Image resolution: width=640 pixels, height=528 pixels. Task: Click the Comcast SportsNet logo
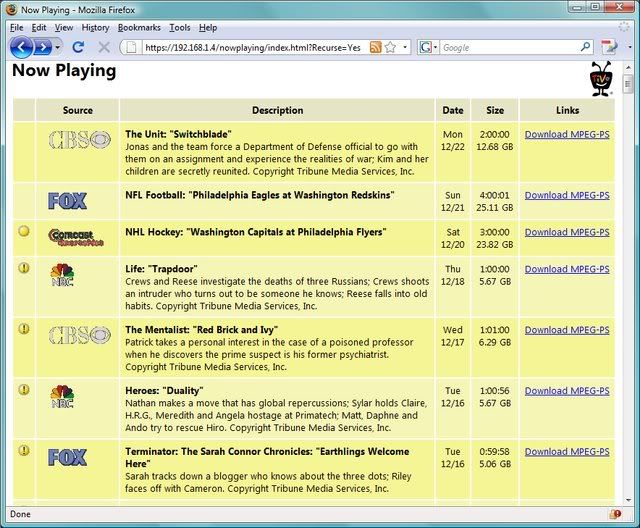pyautogui.click(x=76, y=237)
